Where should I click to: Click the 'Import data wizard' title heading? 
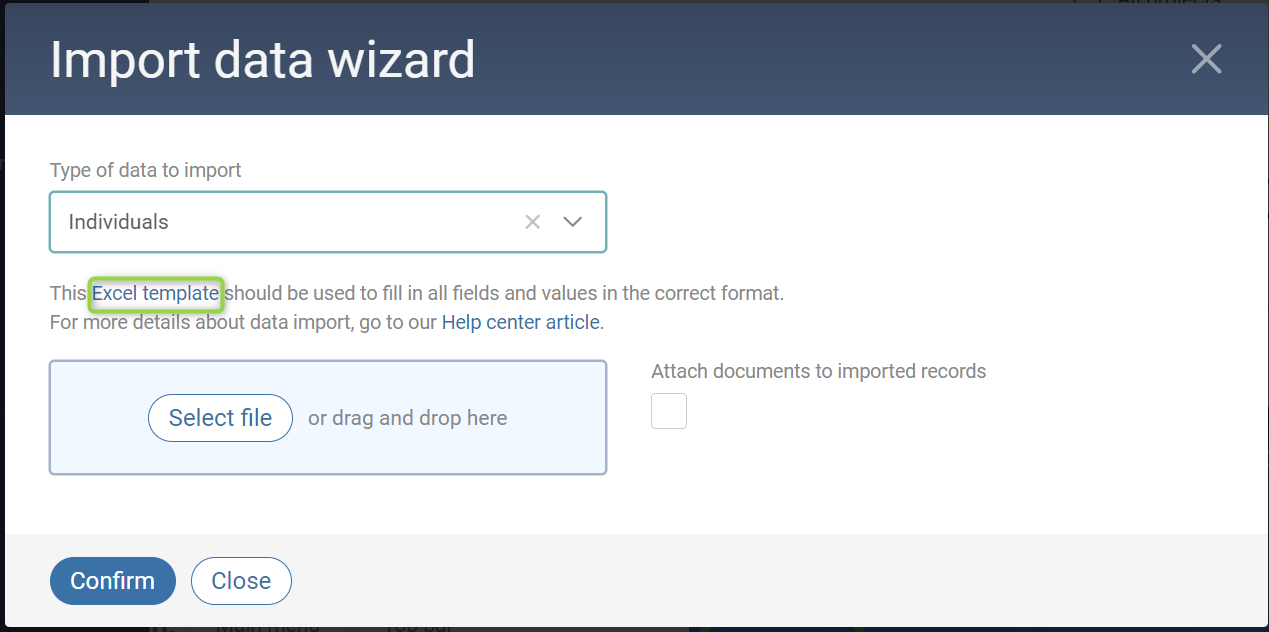point(262,60)
